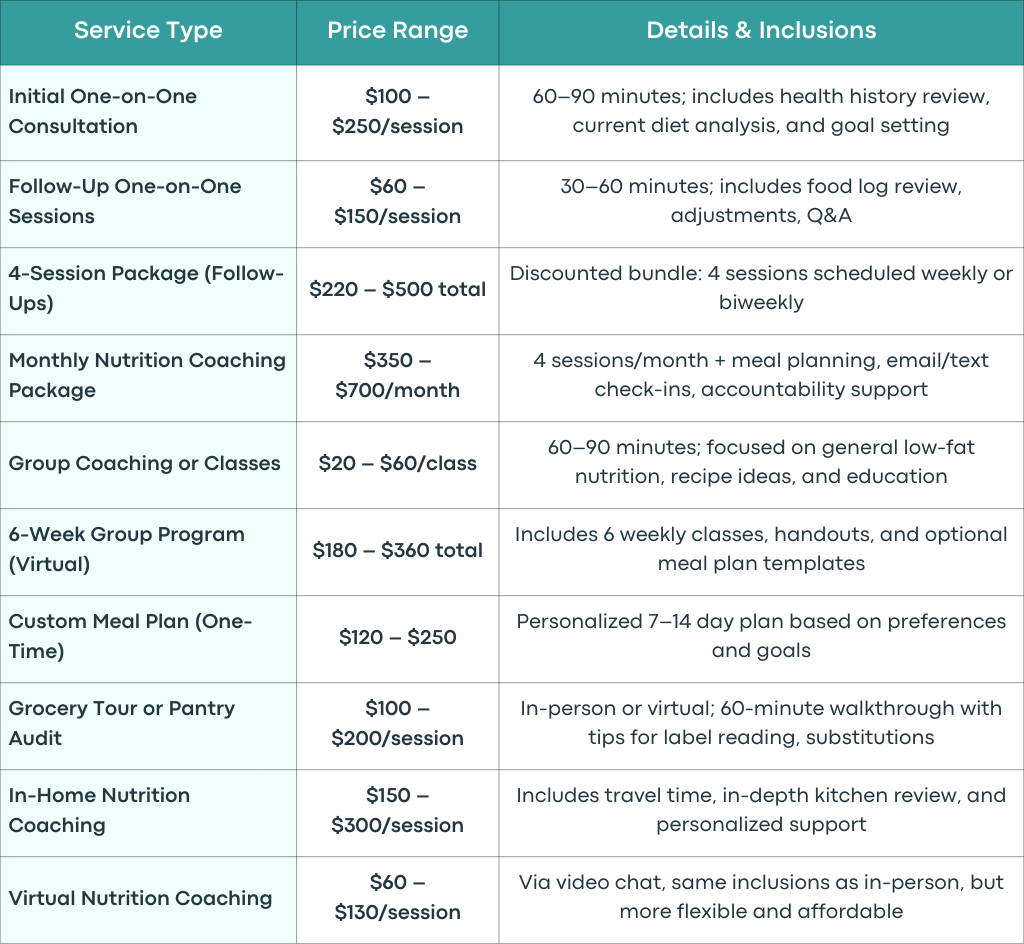Click the Monthly Nutrition Coaching Package cell
This screenshot has height=944, width=1024.
pos(148,375)
